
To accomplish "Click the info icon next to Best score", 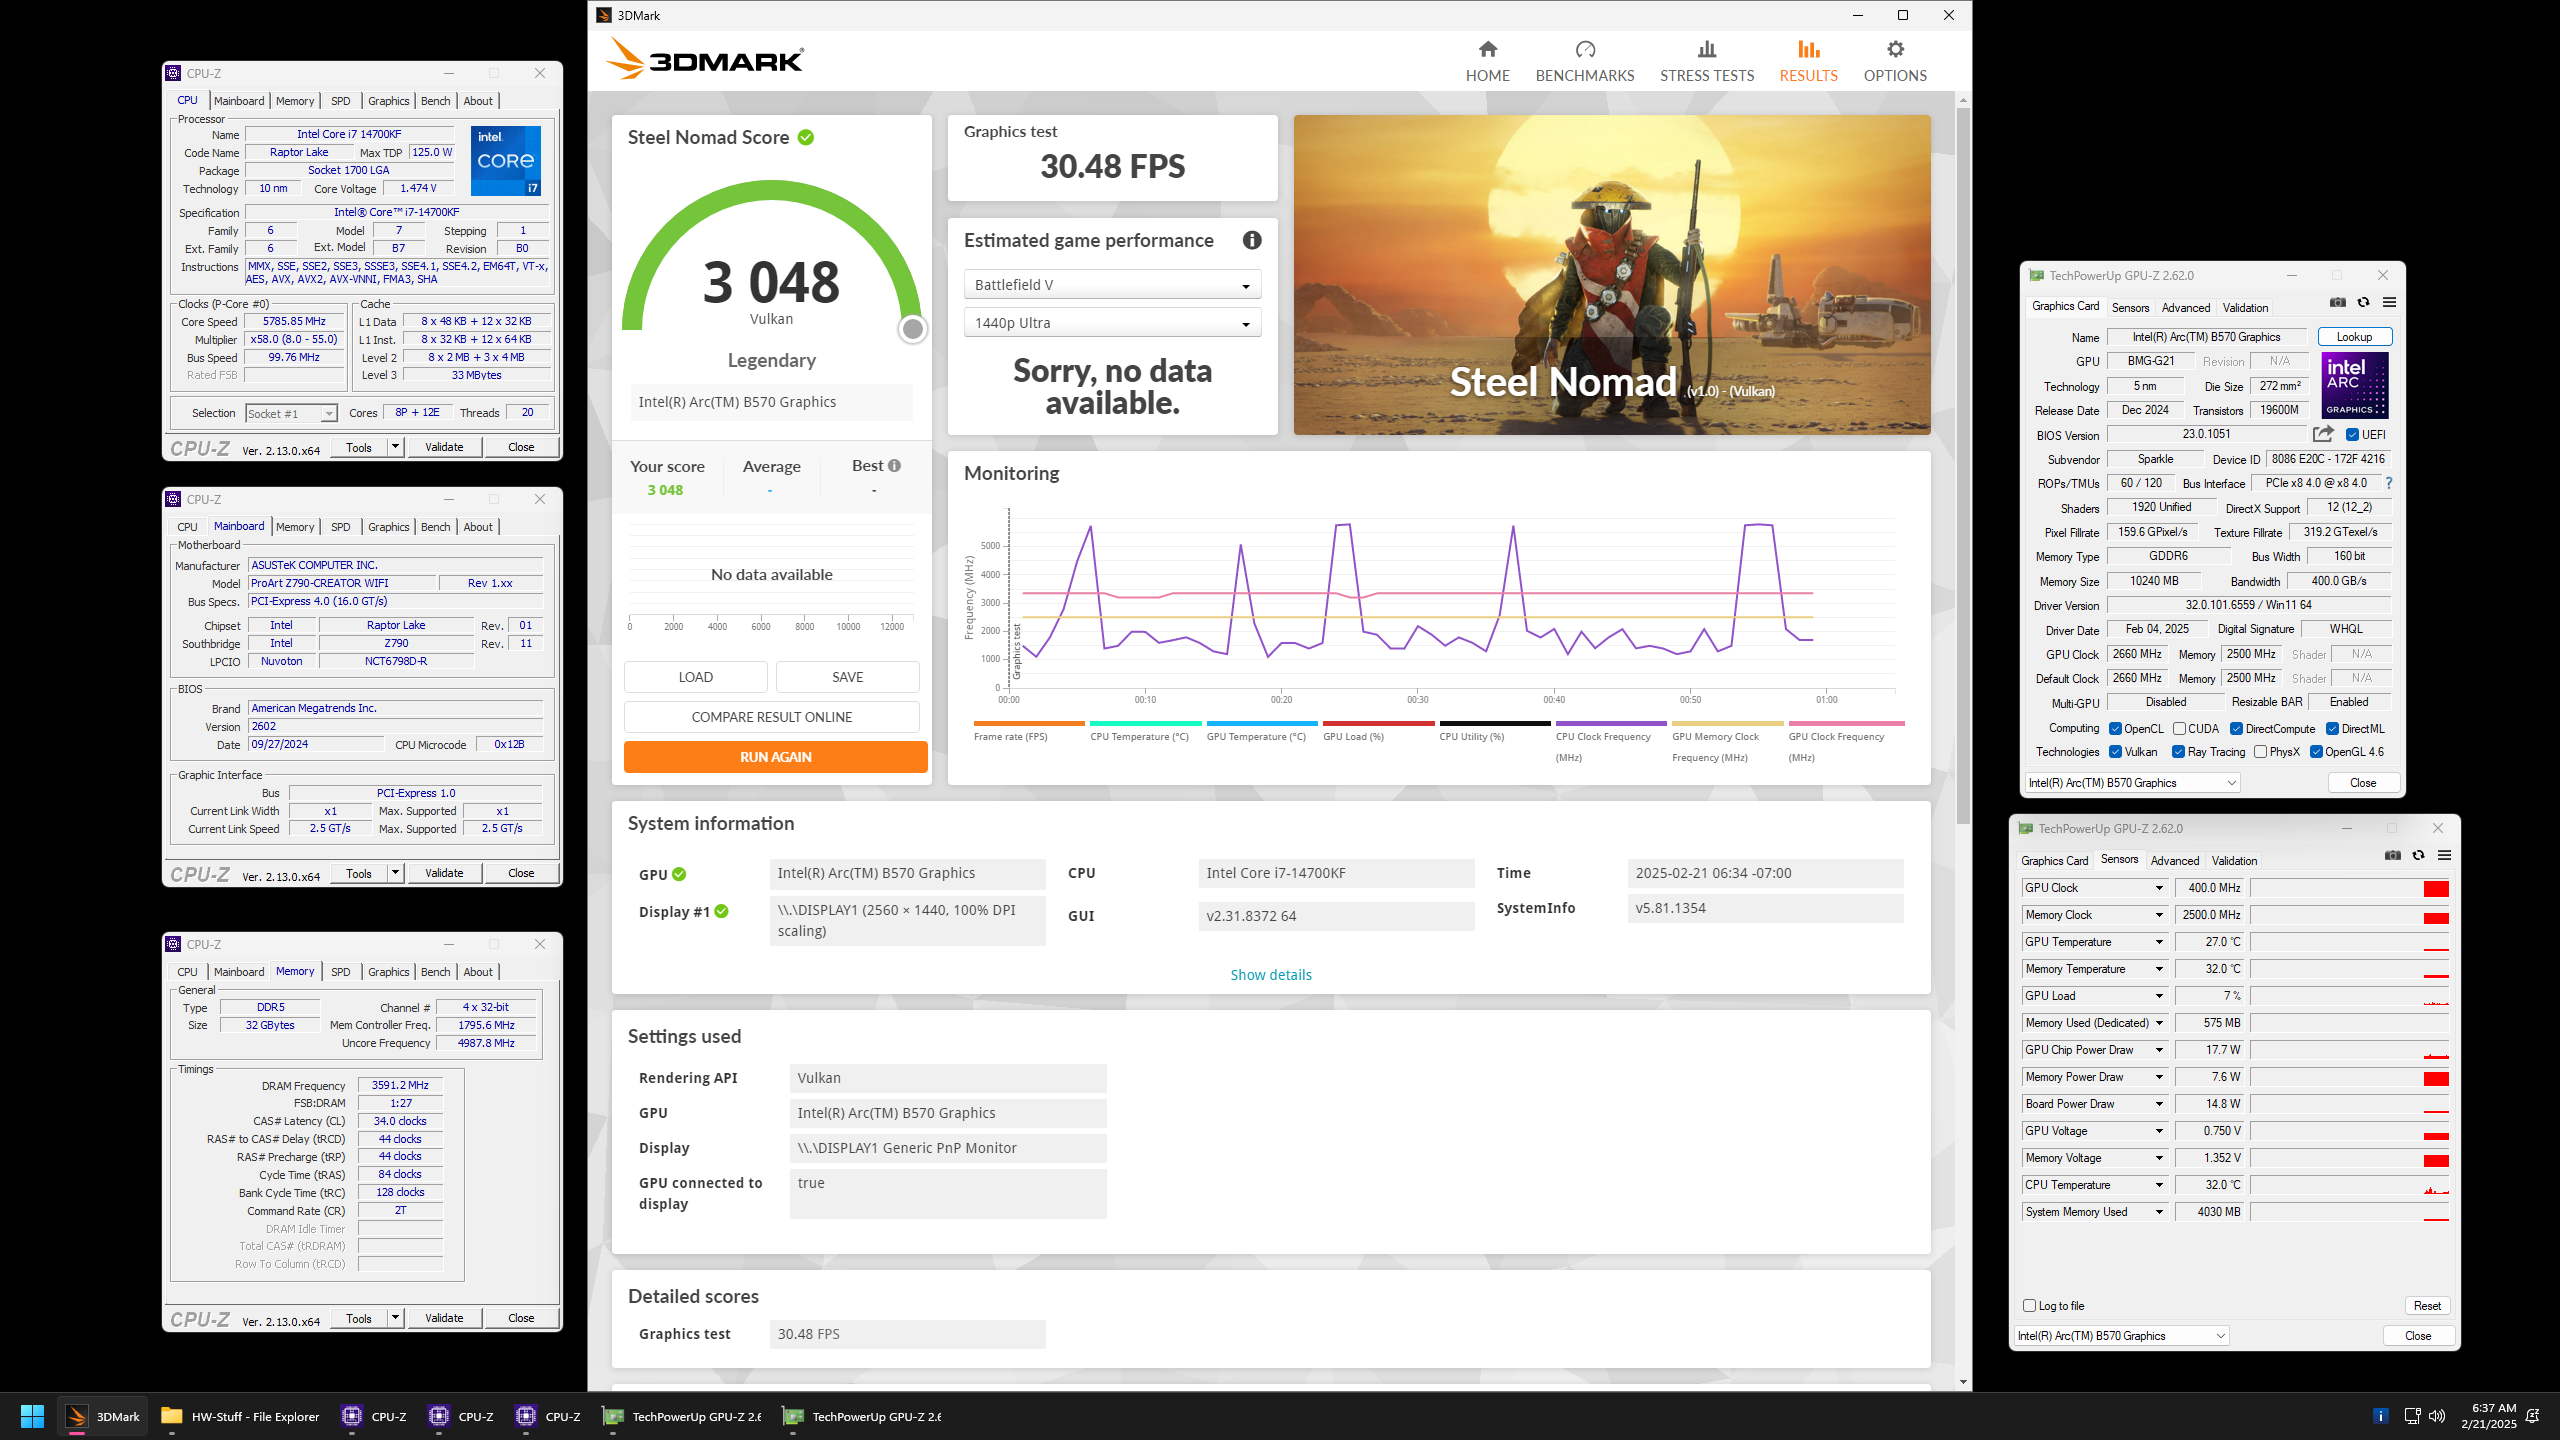I will [x=894, y=465].
